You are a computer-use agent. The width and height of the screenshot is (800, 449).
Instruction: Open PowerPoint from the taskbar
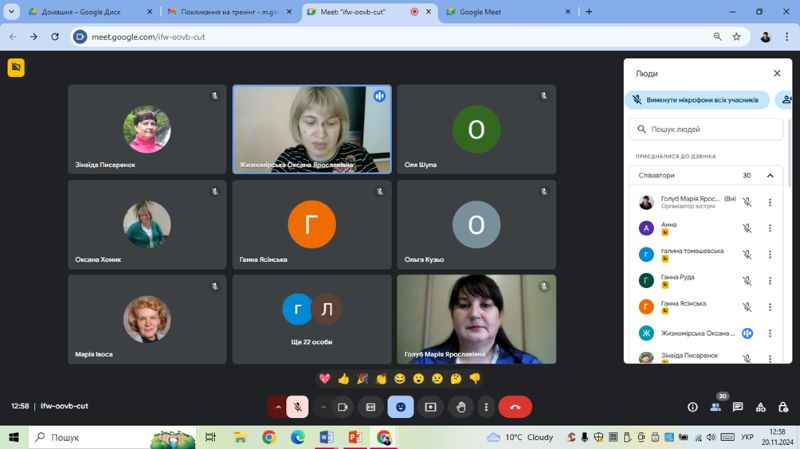pos(355,437)
